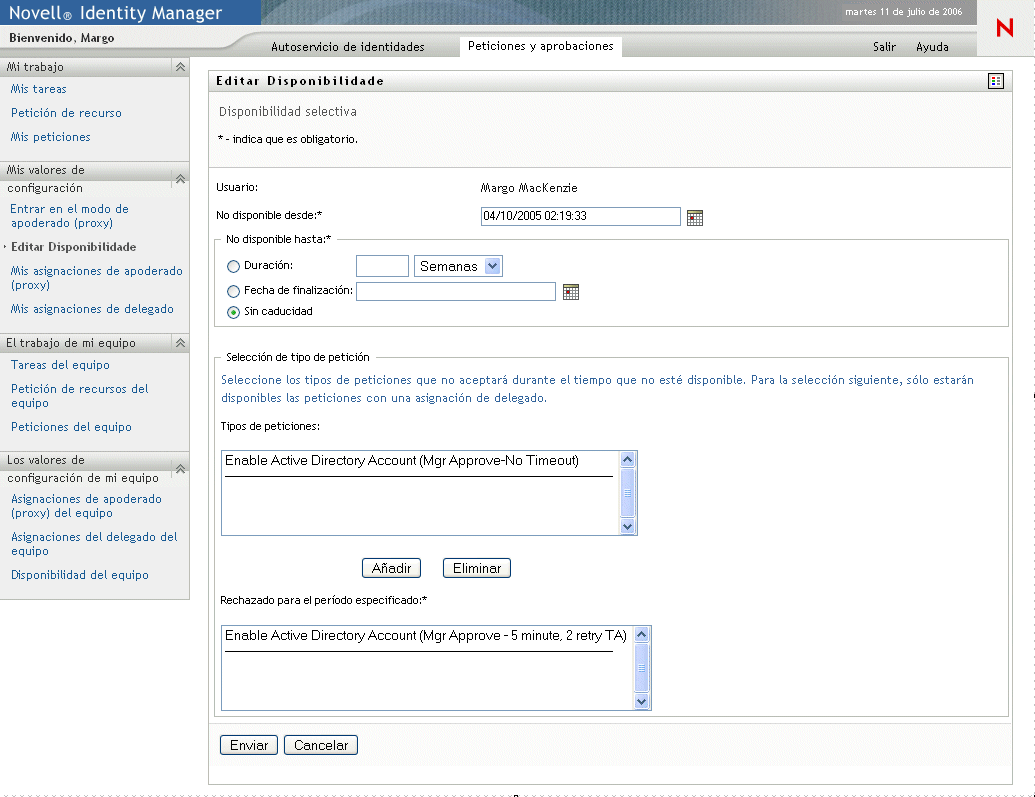
Task: Click the Cancelar button
Action: point(321,745)
